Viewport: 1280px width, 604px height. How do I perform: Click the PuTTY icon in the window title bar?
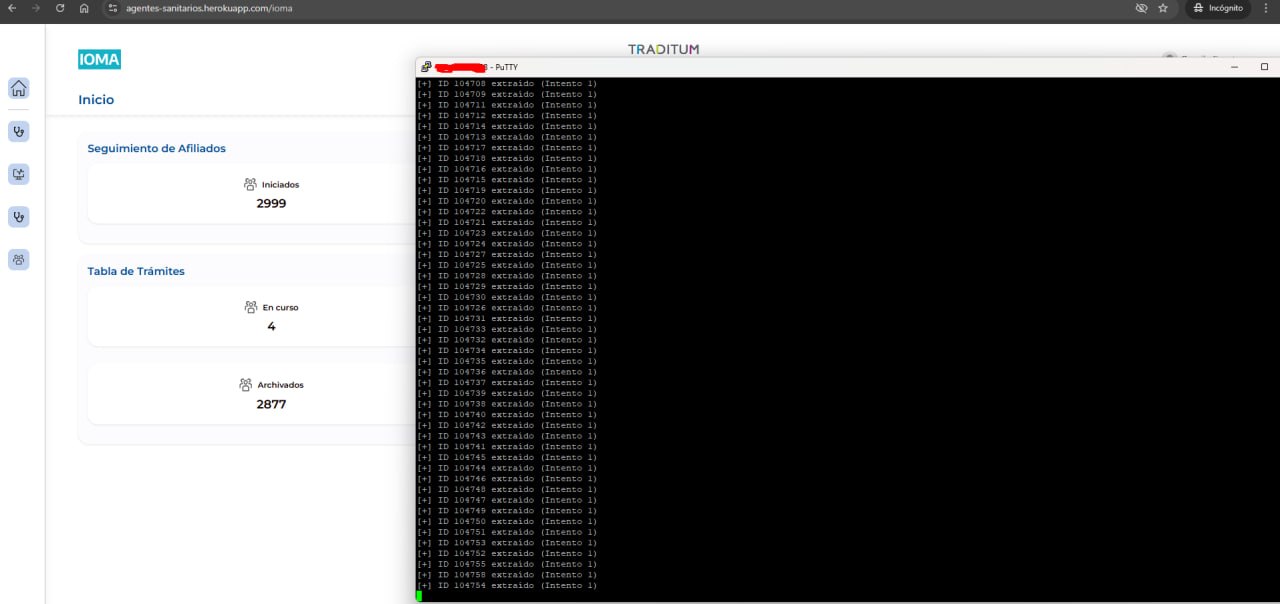[x=426, y=67]
